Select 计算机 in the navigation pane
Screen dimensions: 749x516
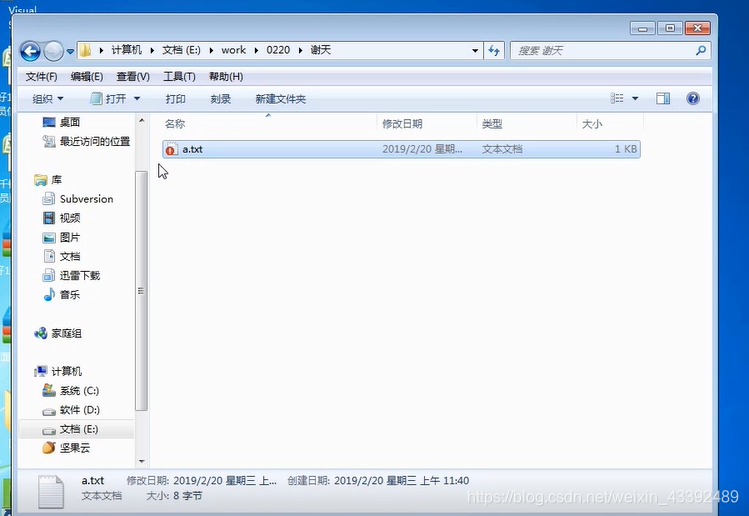[58, 371]
